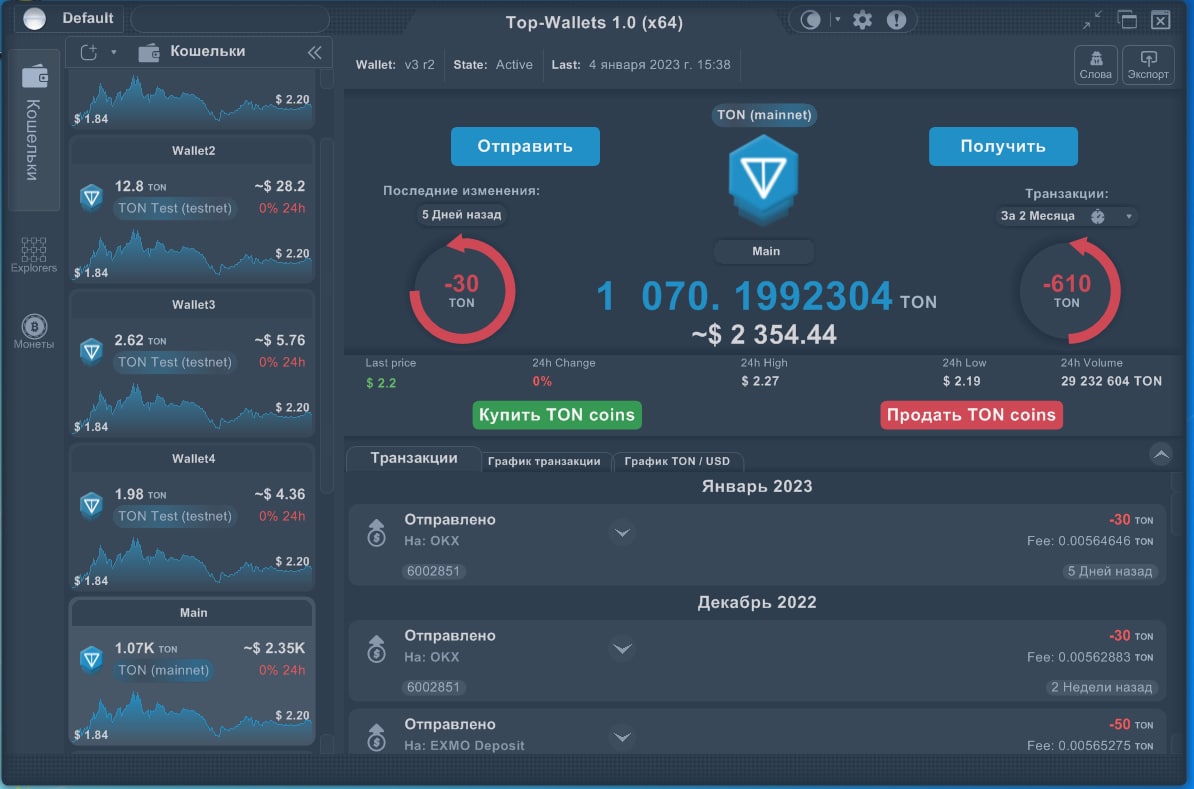Screen dimensions: 1194x789
Task: Click the Default profile avatar circle
Action: [34, 18]
